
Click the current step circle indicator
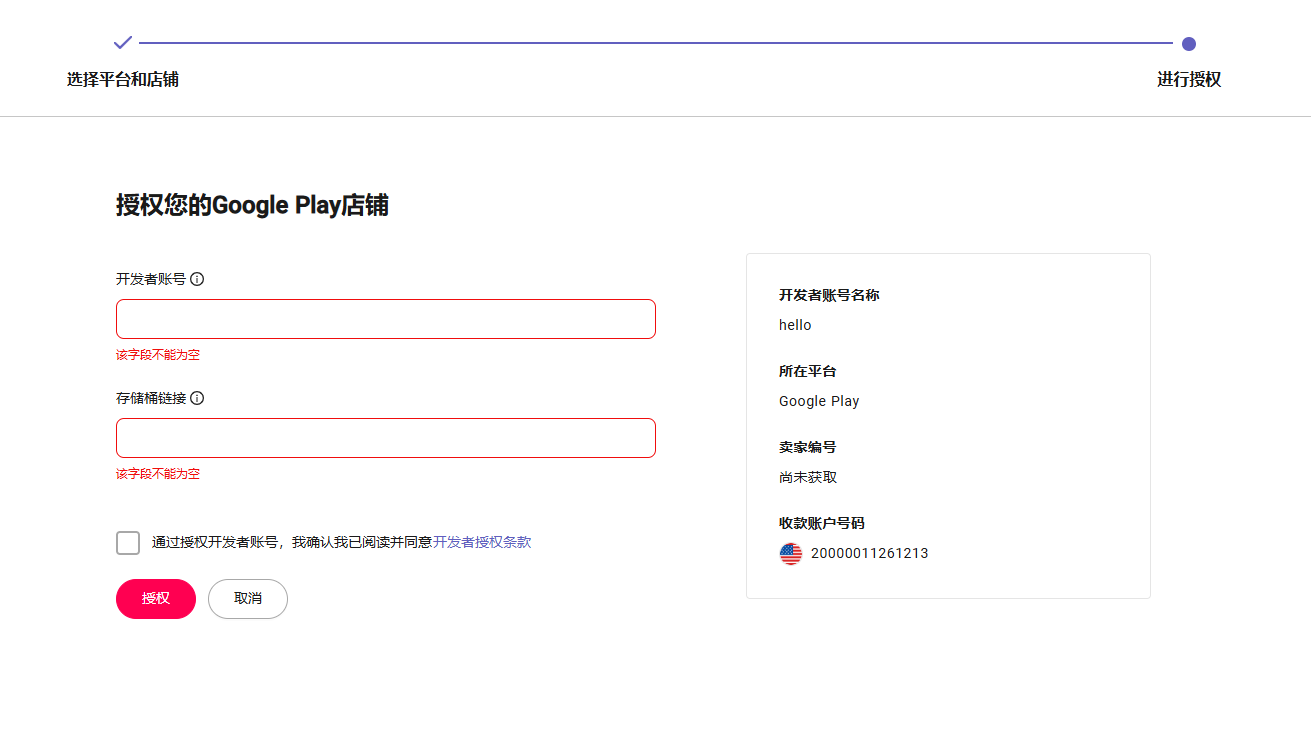pyautogui.click(x=1188, y=44)
